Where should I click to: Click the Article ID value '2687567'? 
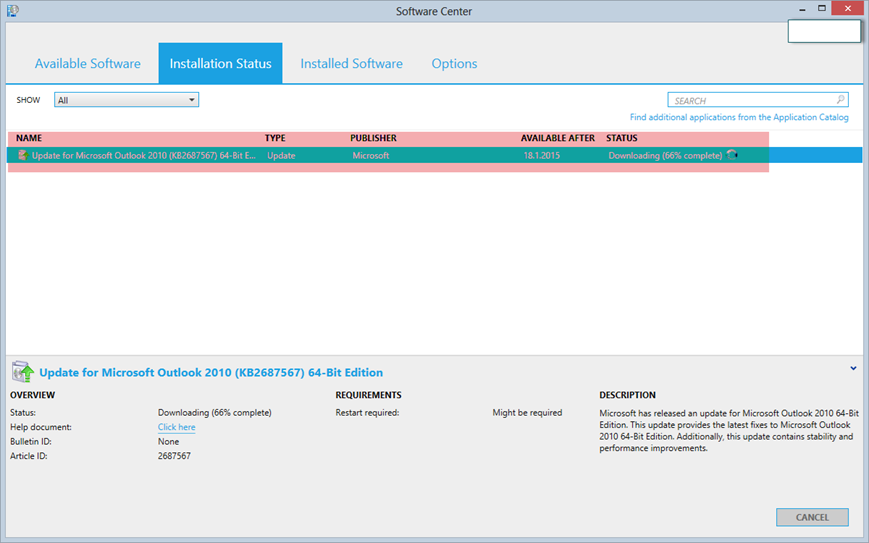coord(174,456)
